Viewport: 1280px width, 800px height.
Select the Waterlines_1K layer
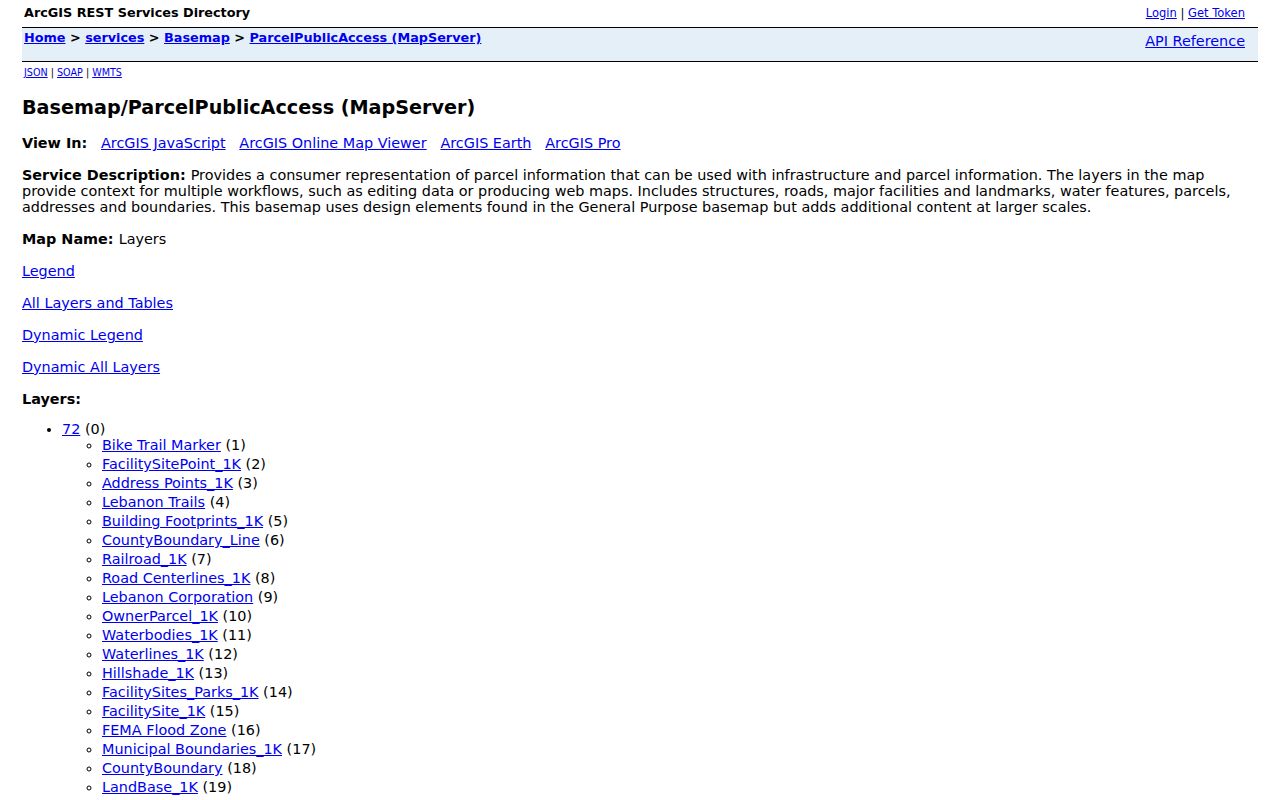pyautogui.click(x=153, y=654)
